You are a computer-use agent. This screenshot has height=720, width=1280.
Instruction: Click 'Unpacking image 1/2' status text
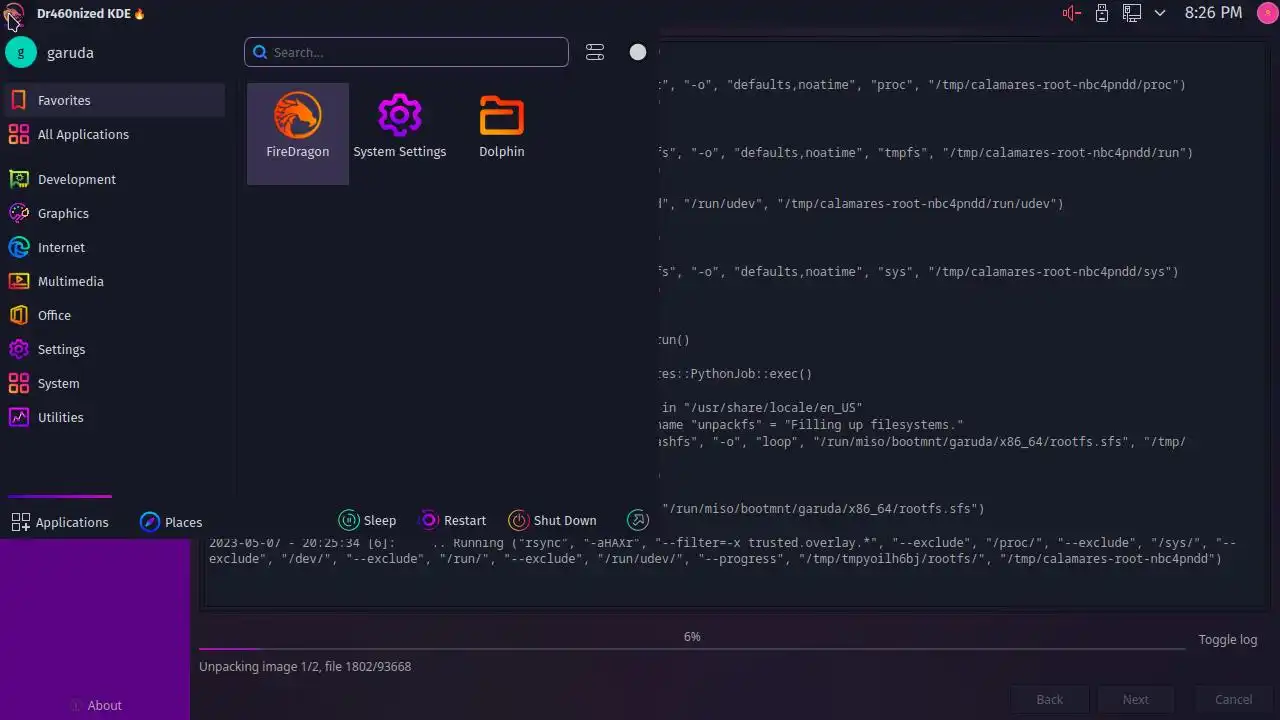click(305, 666)
